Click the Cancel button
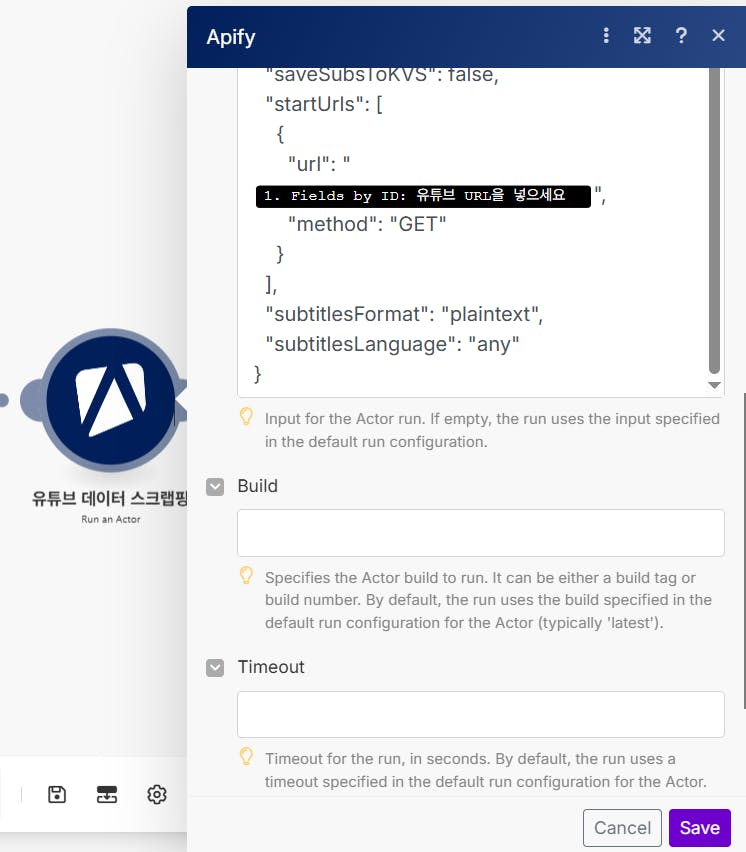Screen dimensions: 746x852 (x=622, y=828)
